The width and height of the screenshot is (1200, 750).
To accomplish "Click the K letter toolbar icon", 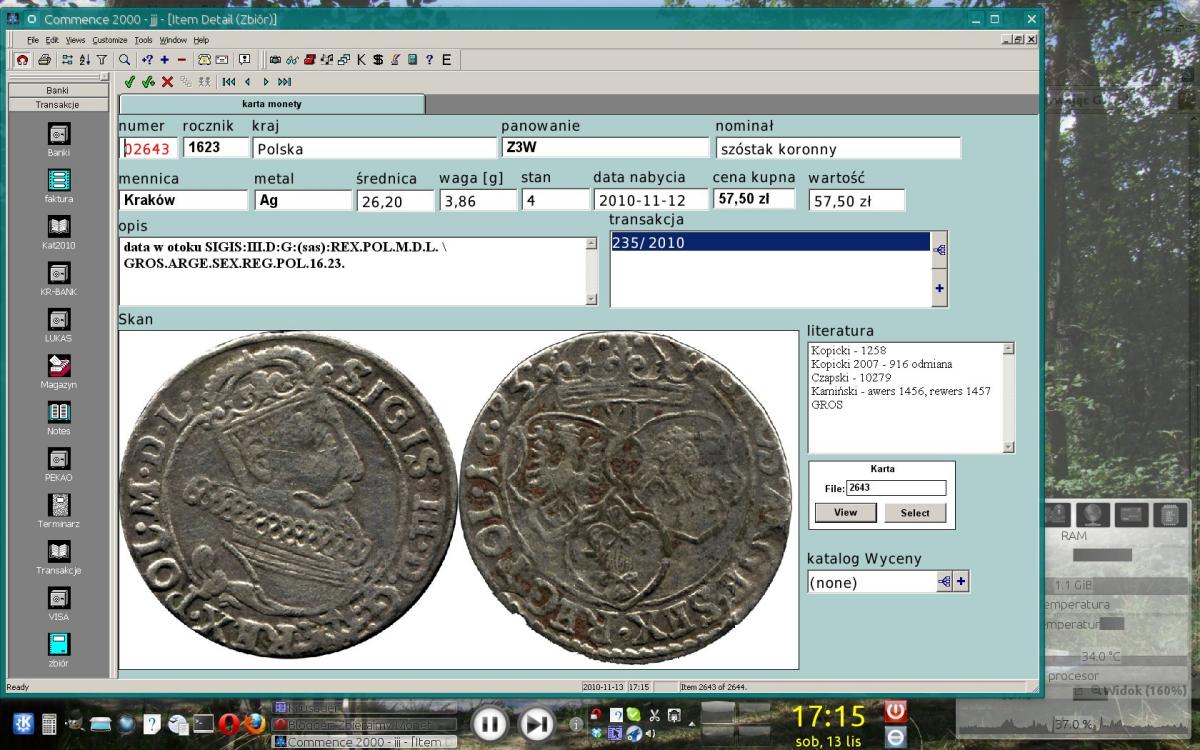I will click(x=361, y=60).
